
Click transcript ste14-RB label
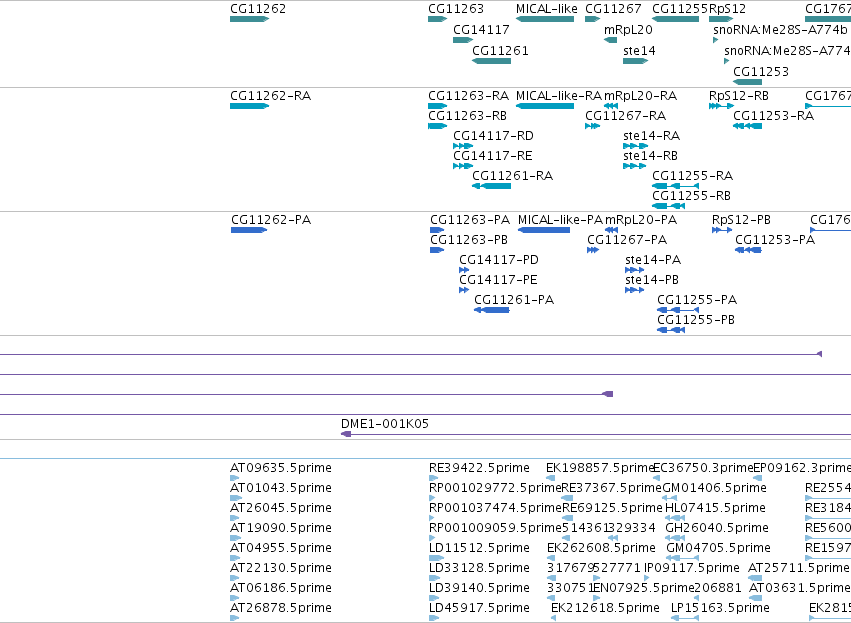pyautogui.click(x=650, y=156)
